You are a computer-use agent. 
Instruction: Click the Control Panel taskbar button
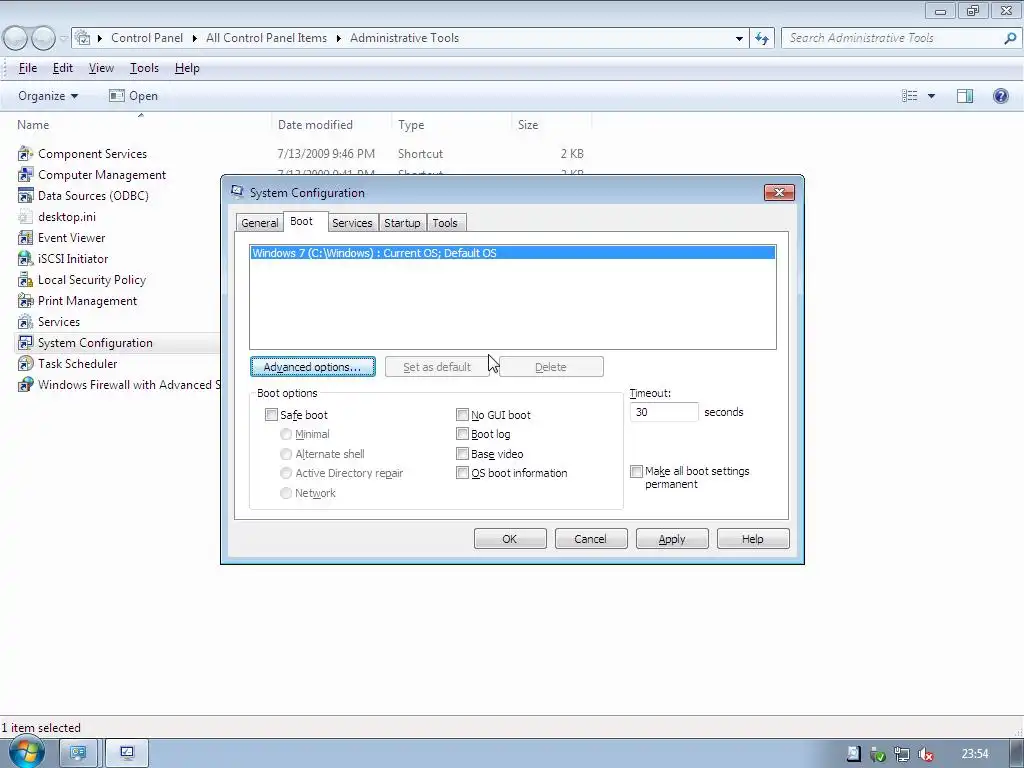coord(78,754)
